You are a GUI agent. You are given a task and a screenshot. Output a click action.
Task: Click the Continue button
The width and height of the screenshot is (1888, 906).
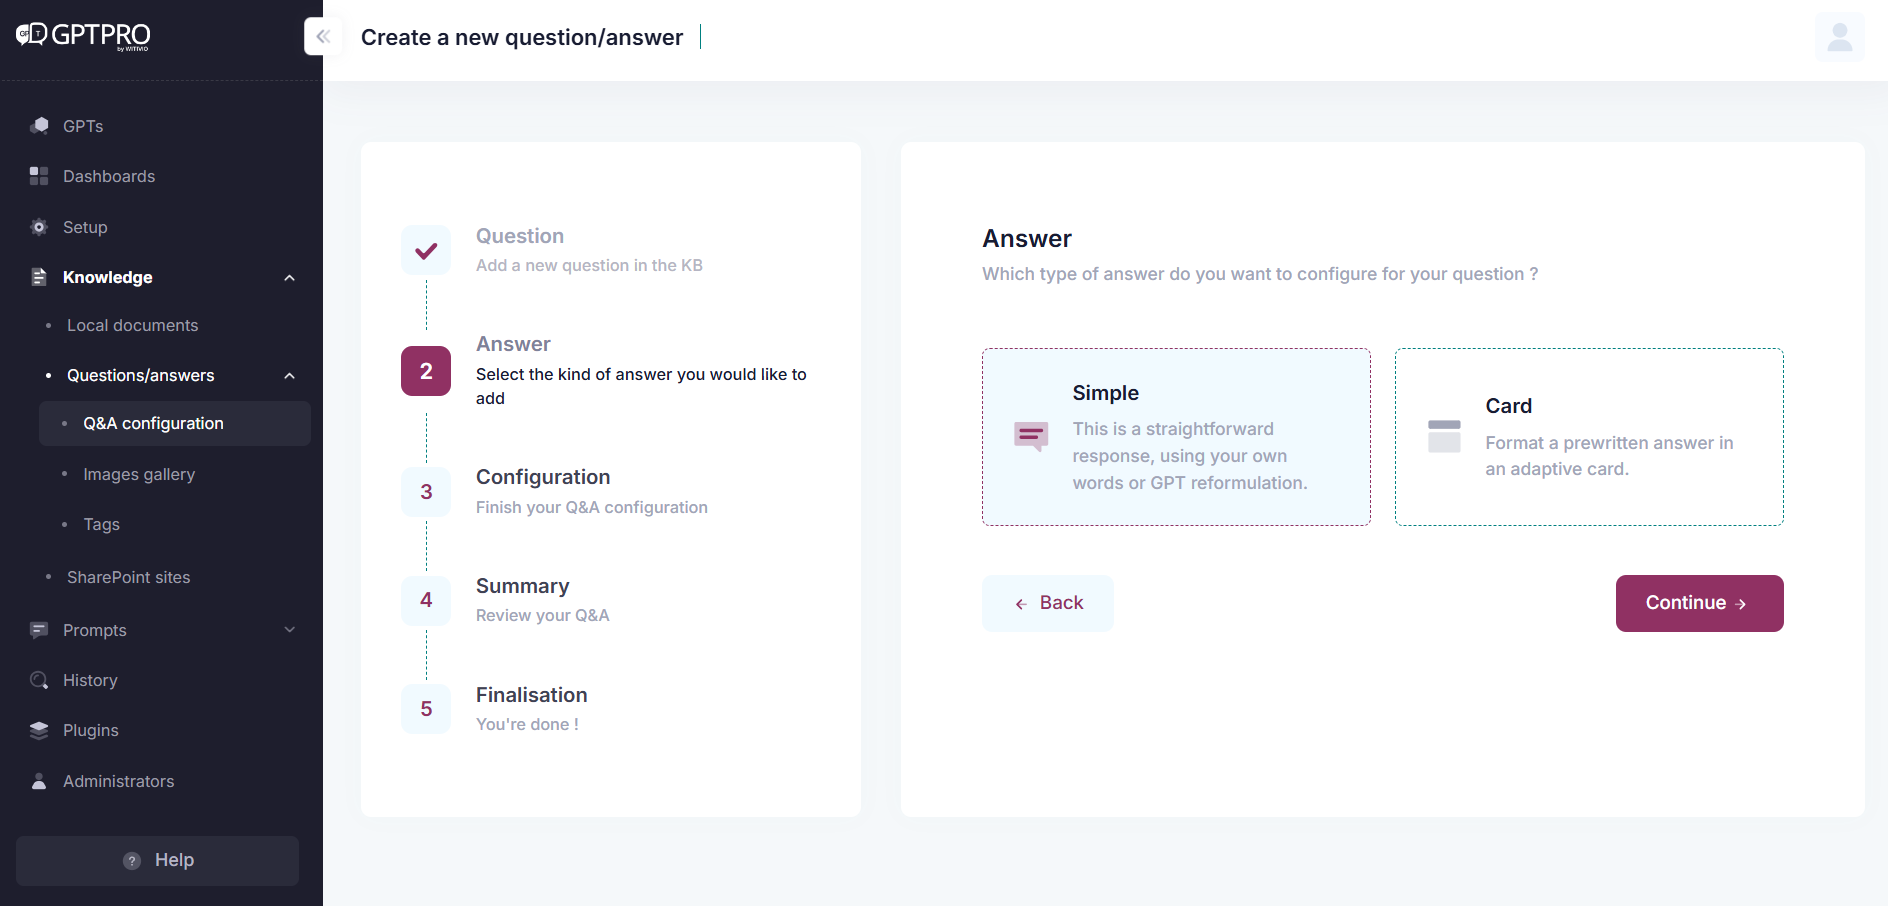1698,603
